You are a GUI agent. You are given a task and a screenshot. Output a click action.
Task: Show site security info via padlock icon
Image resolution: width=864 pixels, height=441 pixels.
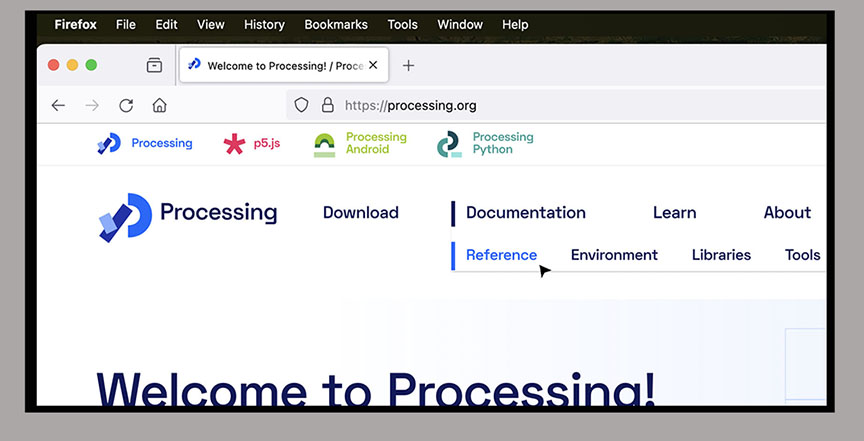coord(327,105)
